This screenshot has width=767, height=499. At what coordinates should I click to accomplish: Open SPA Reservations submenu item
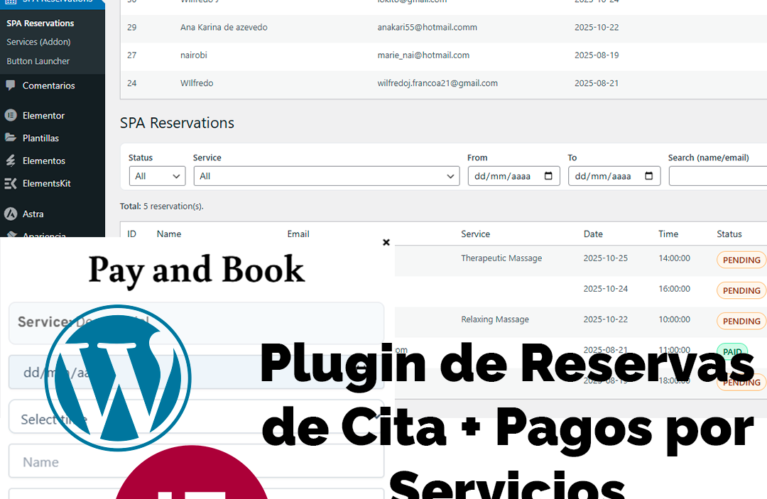point(40,23)
